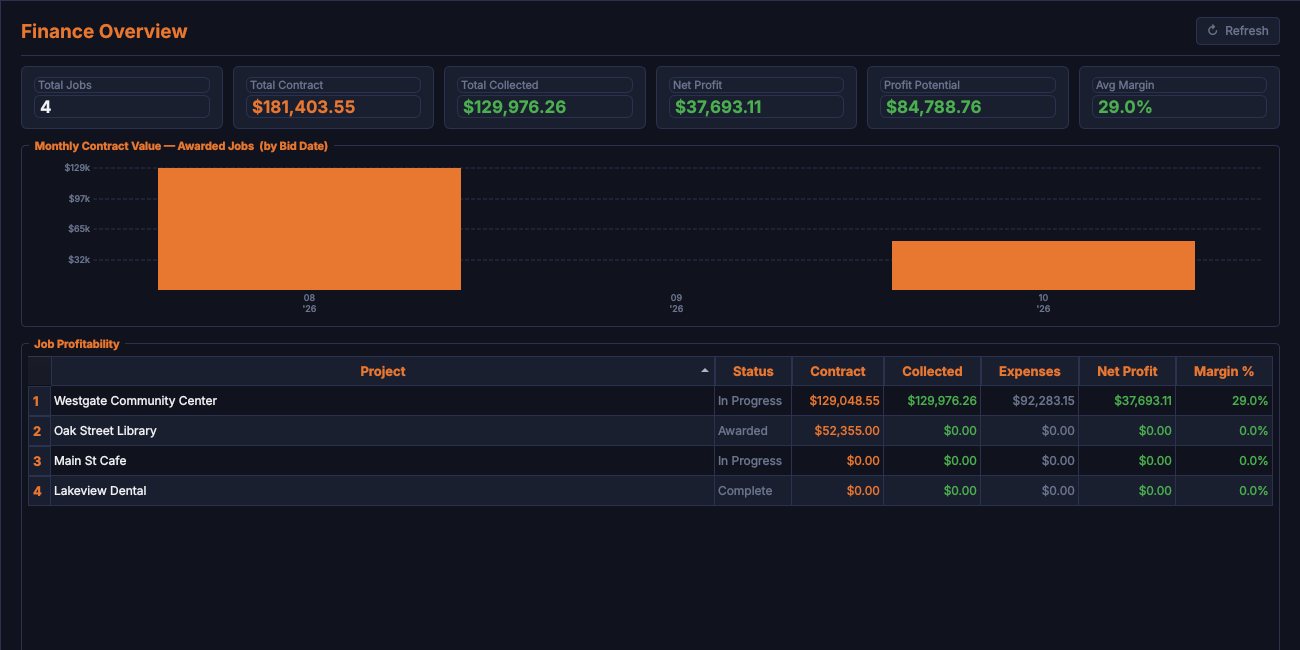Click the $92,283.15 expenses cell
Image resolution: width=1300 pixels, height=650 pixels.
[1029, 401]
